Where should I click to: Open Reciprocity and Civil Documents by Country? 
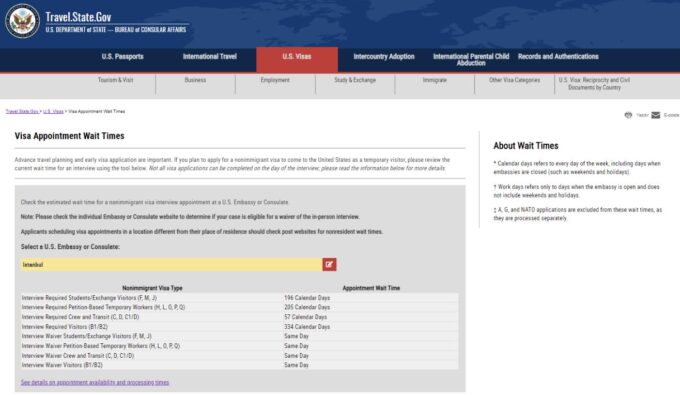pos(594,84)
